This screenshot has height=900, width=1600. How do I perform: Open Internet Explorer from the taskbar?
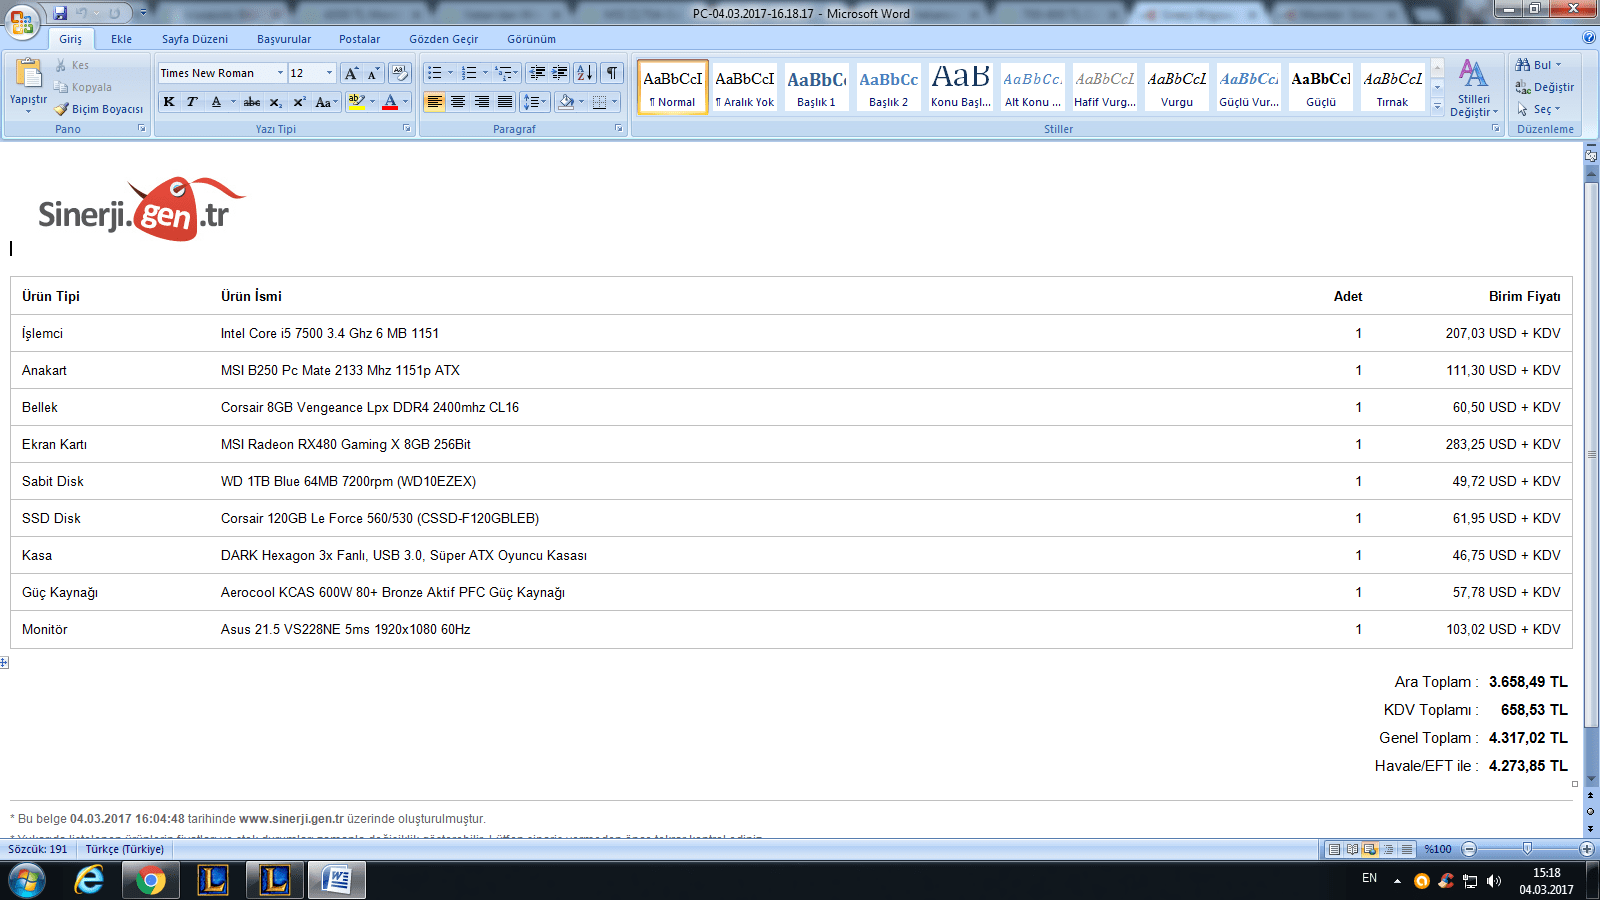coord(89,880)
